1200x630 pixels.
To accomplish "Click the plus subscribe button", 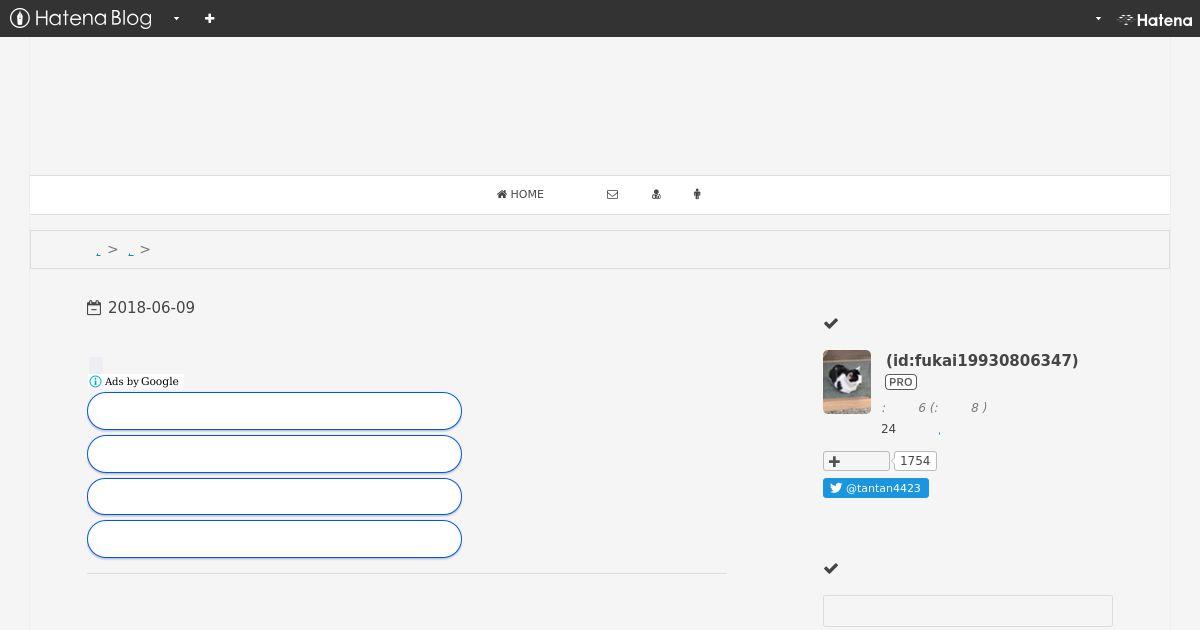I will tap(856, 461).
